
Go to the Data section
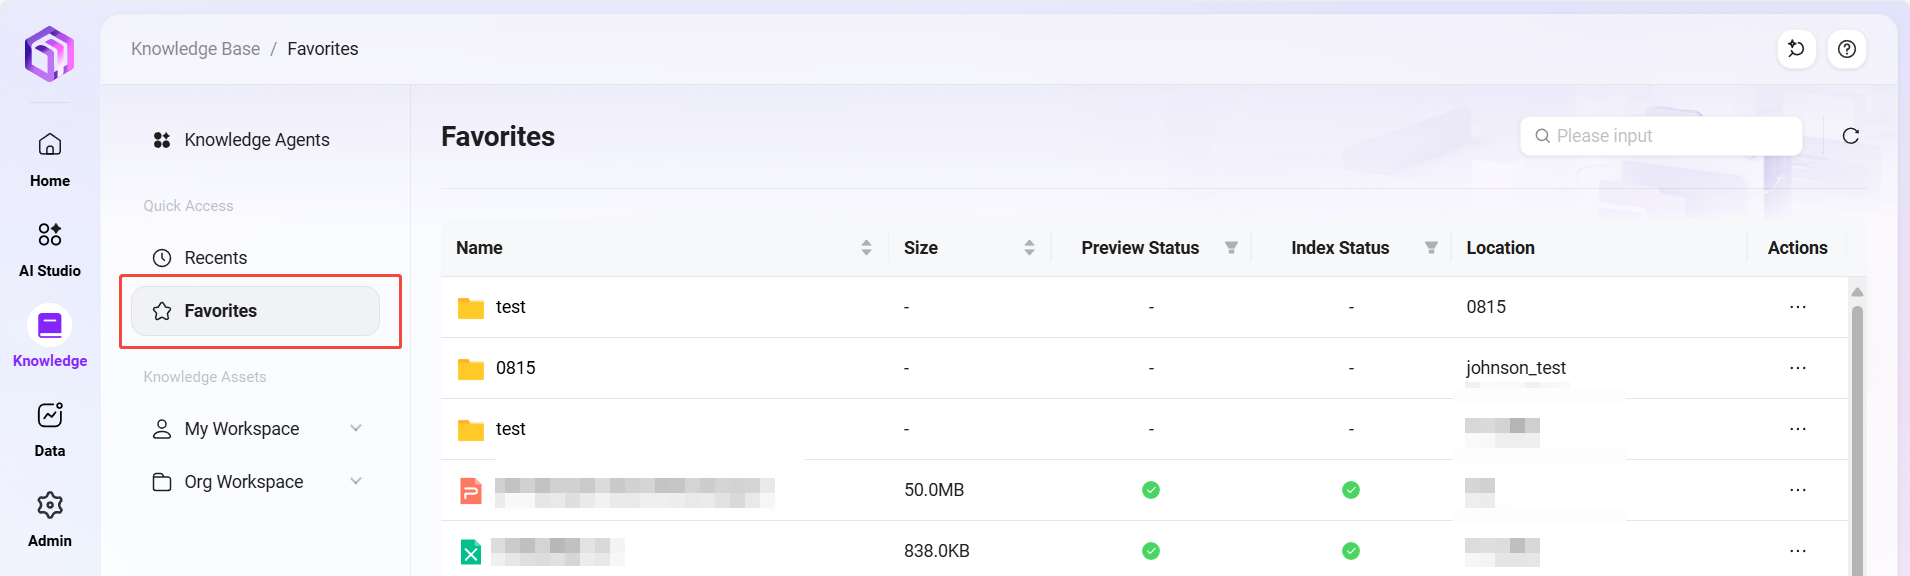point(49,429)
